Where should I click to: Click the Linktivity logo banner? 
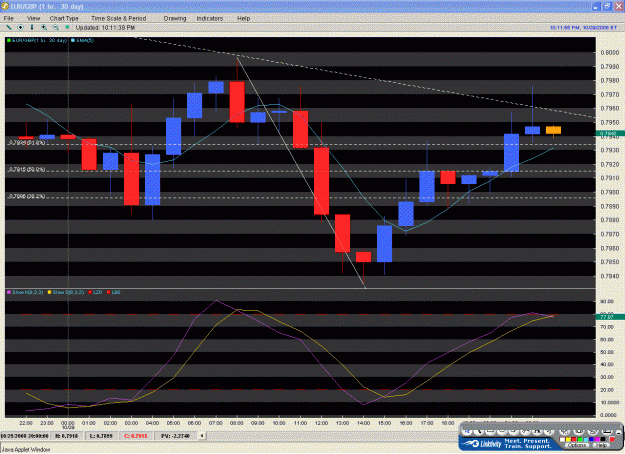click(x=506, y=444)
